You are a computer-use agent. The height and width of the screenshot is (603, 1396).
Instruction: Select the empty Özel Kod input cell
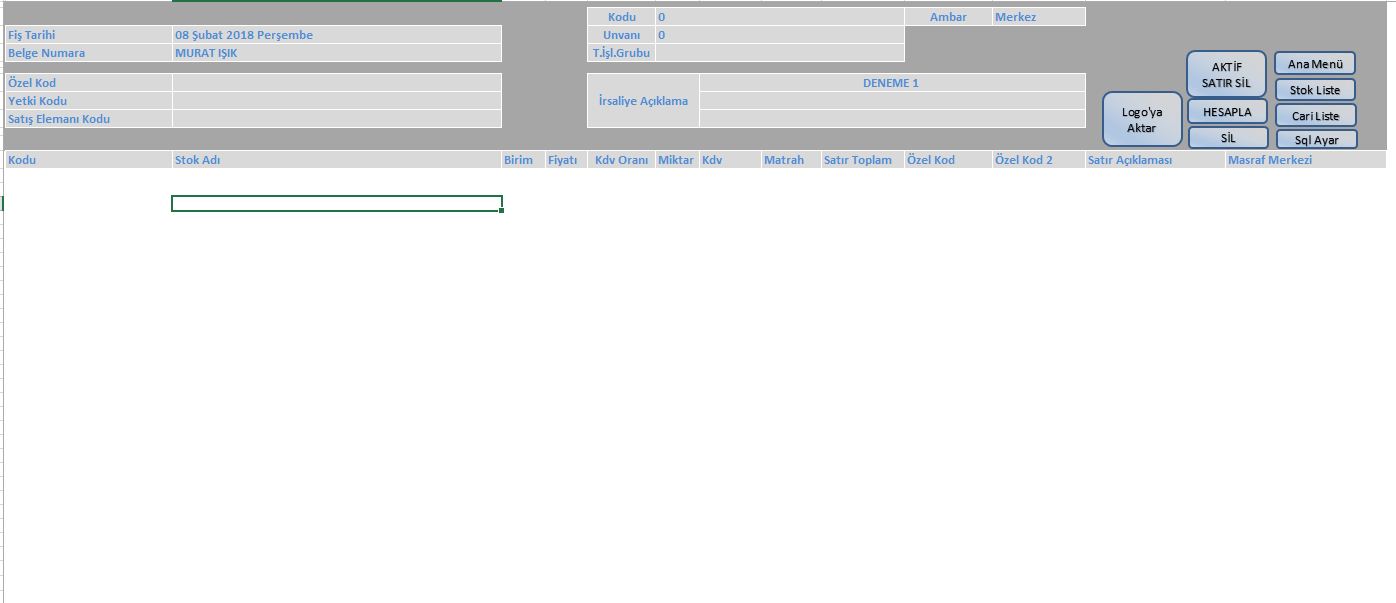click(x=336, y=83)
